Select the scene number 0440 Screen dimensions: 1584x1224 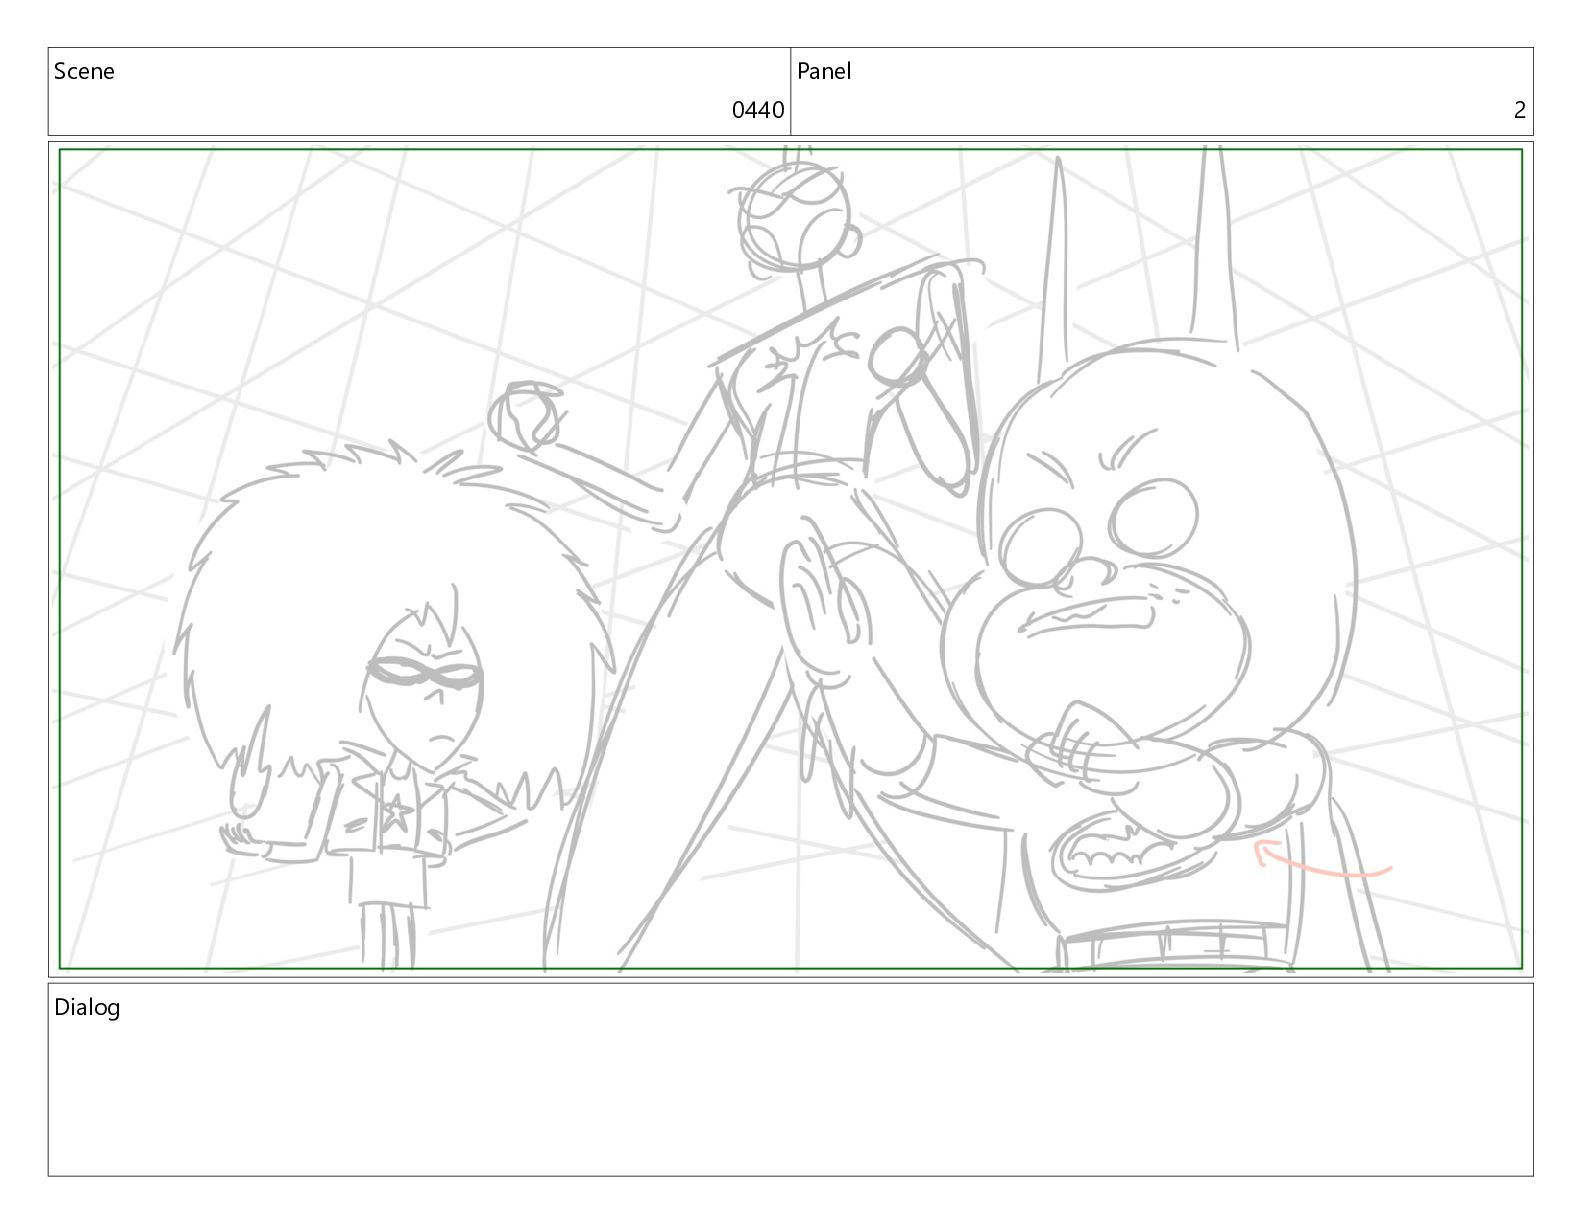click(758, 110)
